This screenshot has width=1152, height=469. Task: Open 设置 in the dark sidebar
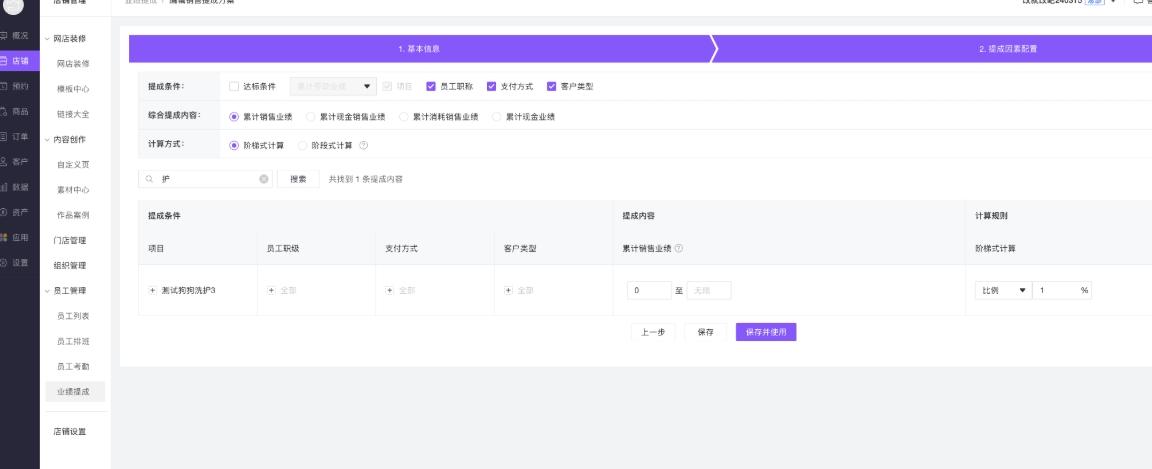click(x=15, y=262)
